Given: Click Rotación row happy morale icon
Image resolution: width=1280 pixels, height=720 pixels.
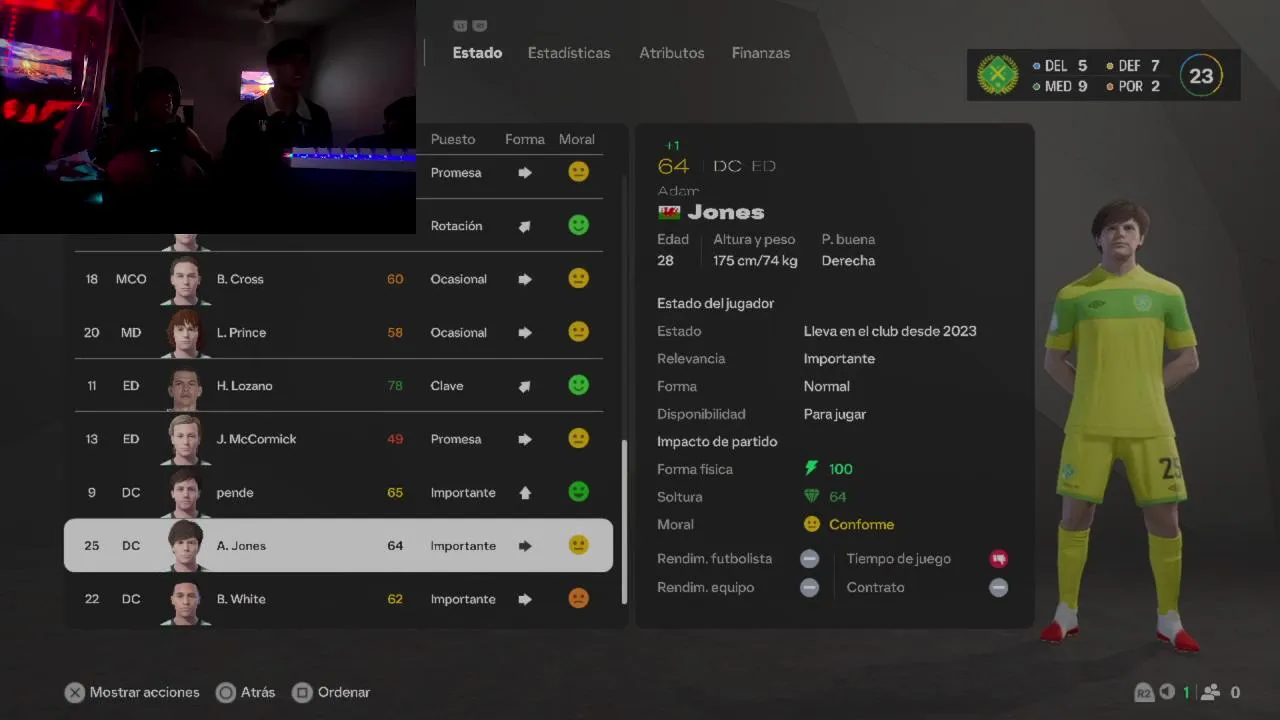Looking at the screenshot, I should click(578, 225).
